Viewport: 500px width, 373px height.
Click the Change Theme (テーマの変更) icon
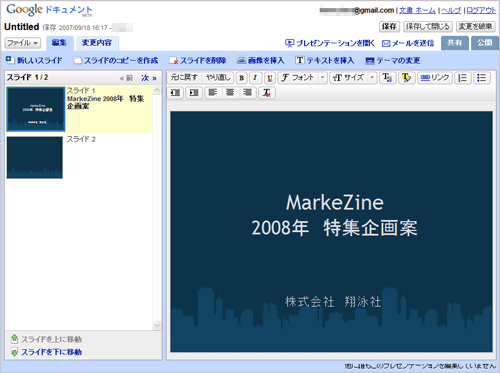pos(370,61)
